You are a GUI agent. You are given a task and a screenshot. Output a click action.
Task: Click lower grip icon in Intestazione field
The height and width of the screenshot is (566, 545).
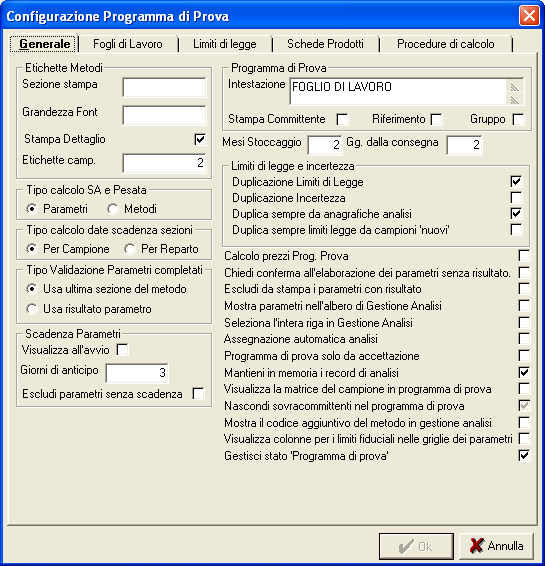click(515, 99)
